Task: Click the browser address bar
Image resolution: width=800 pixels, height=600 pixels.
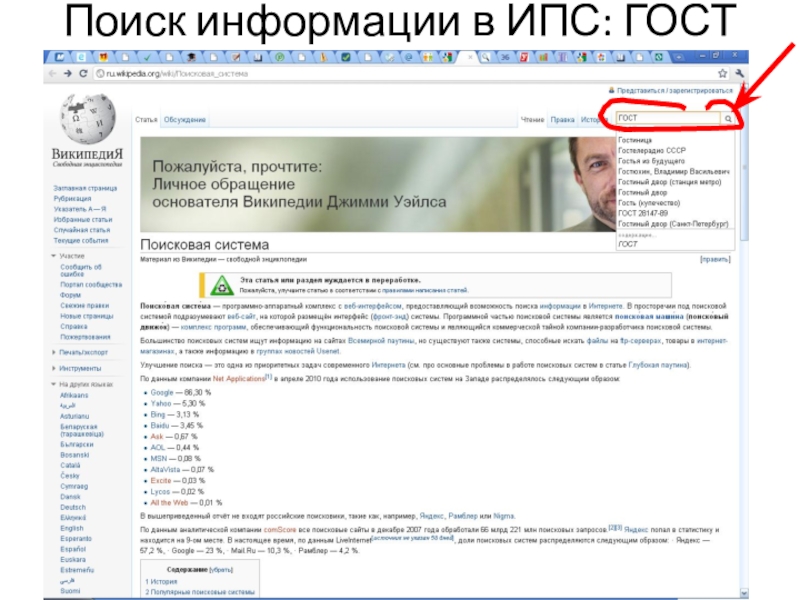Action: [406, 73]
